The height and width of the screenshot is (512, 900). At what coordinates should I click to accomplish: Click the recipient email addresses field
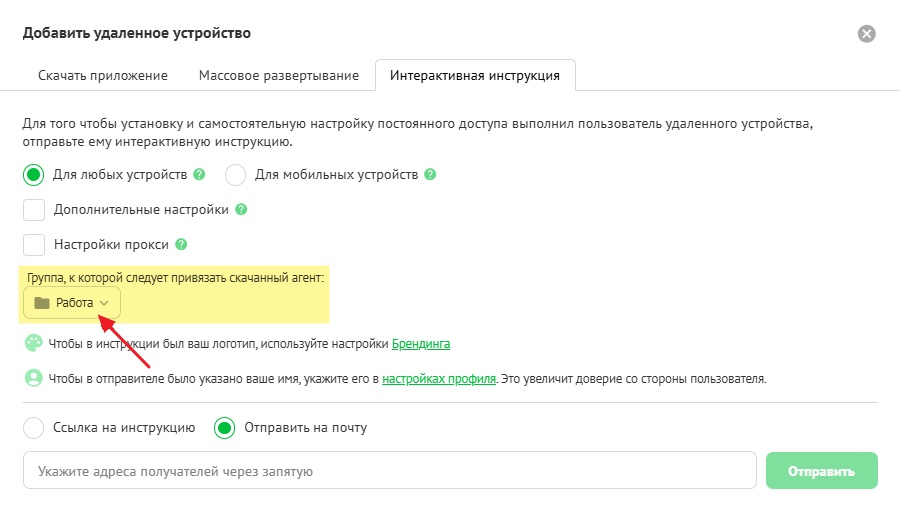tap(389, 471)
